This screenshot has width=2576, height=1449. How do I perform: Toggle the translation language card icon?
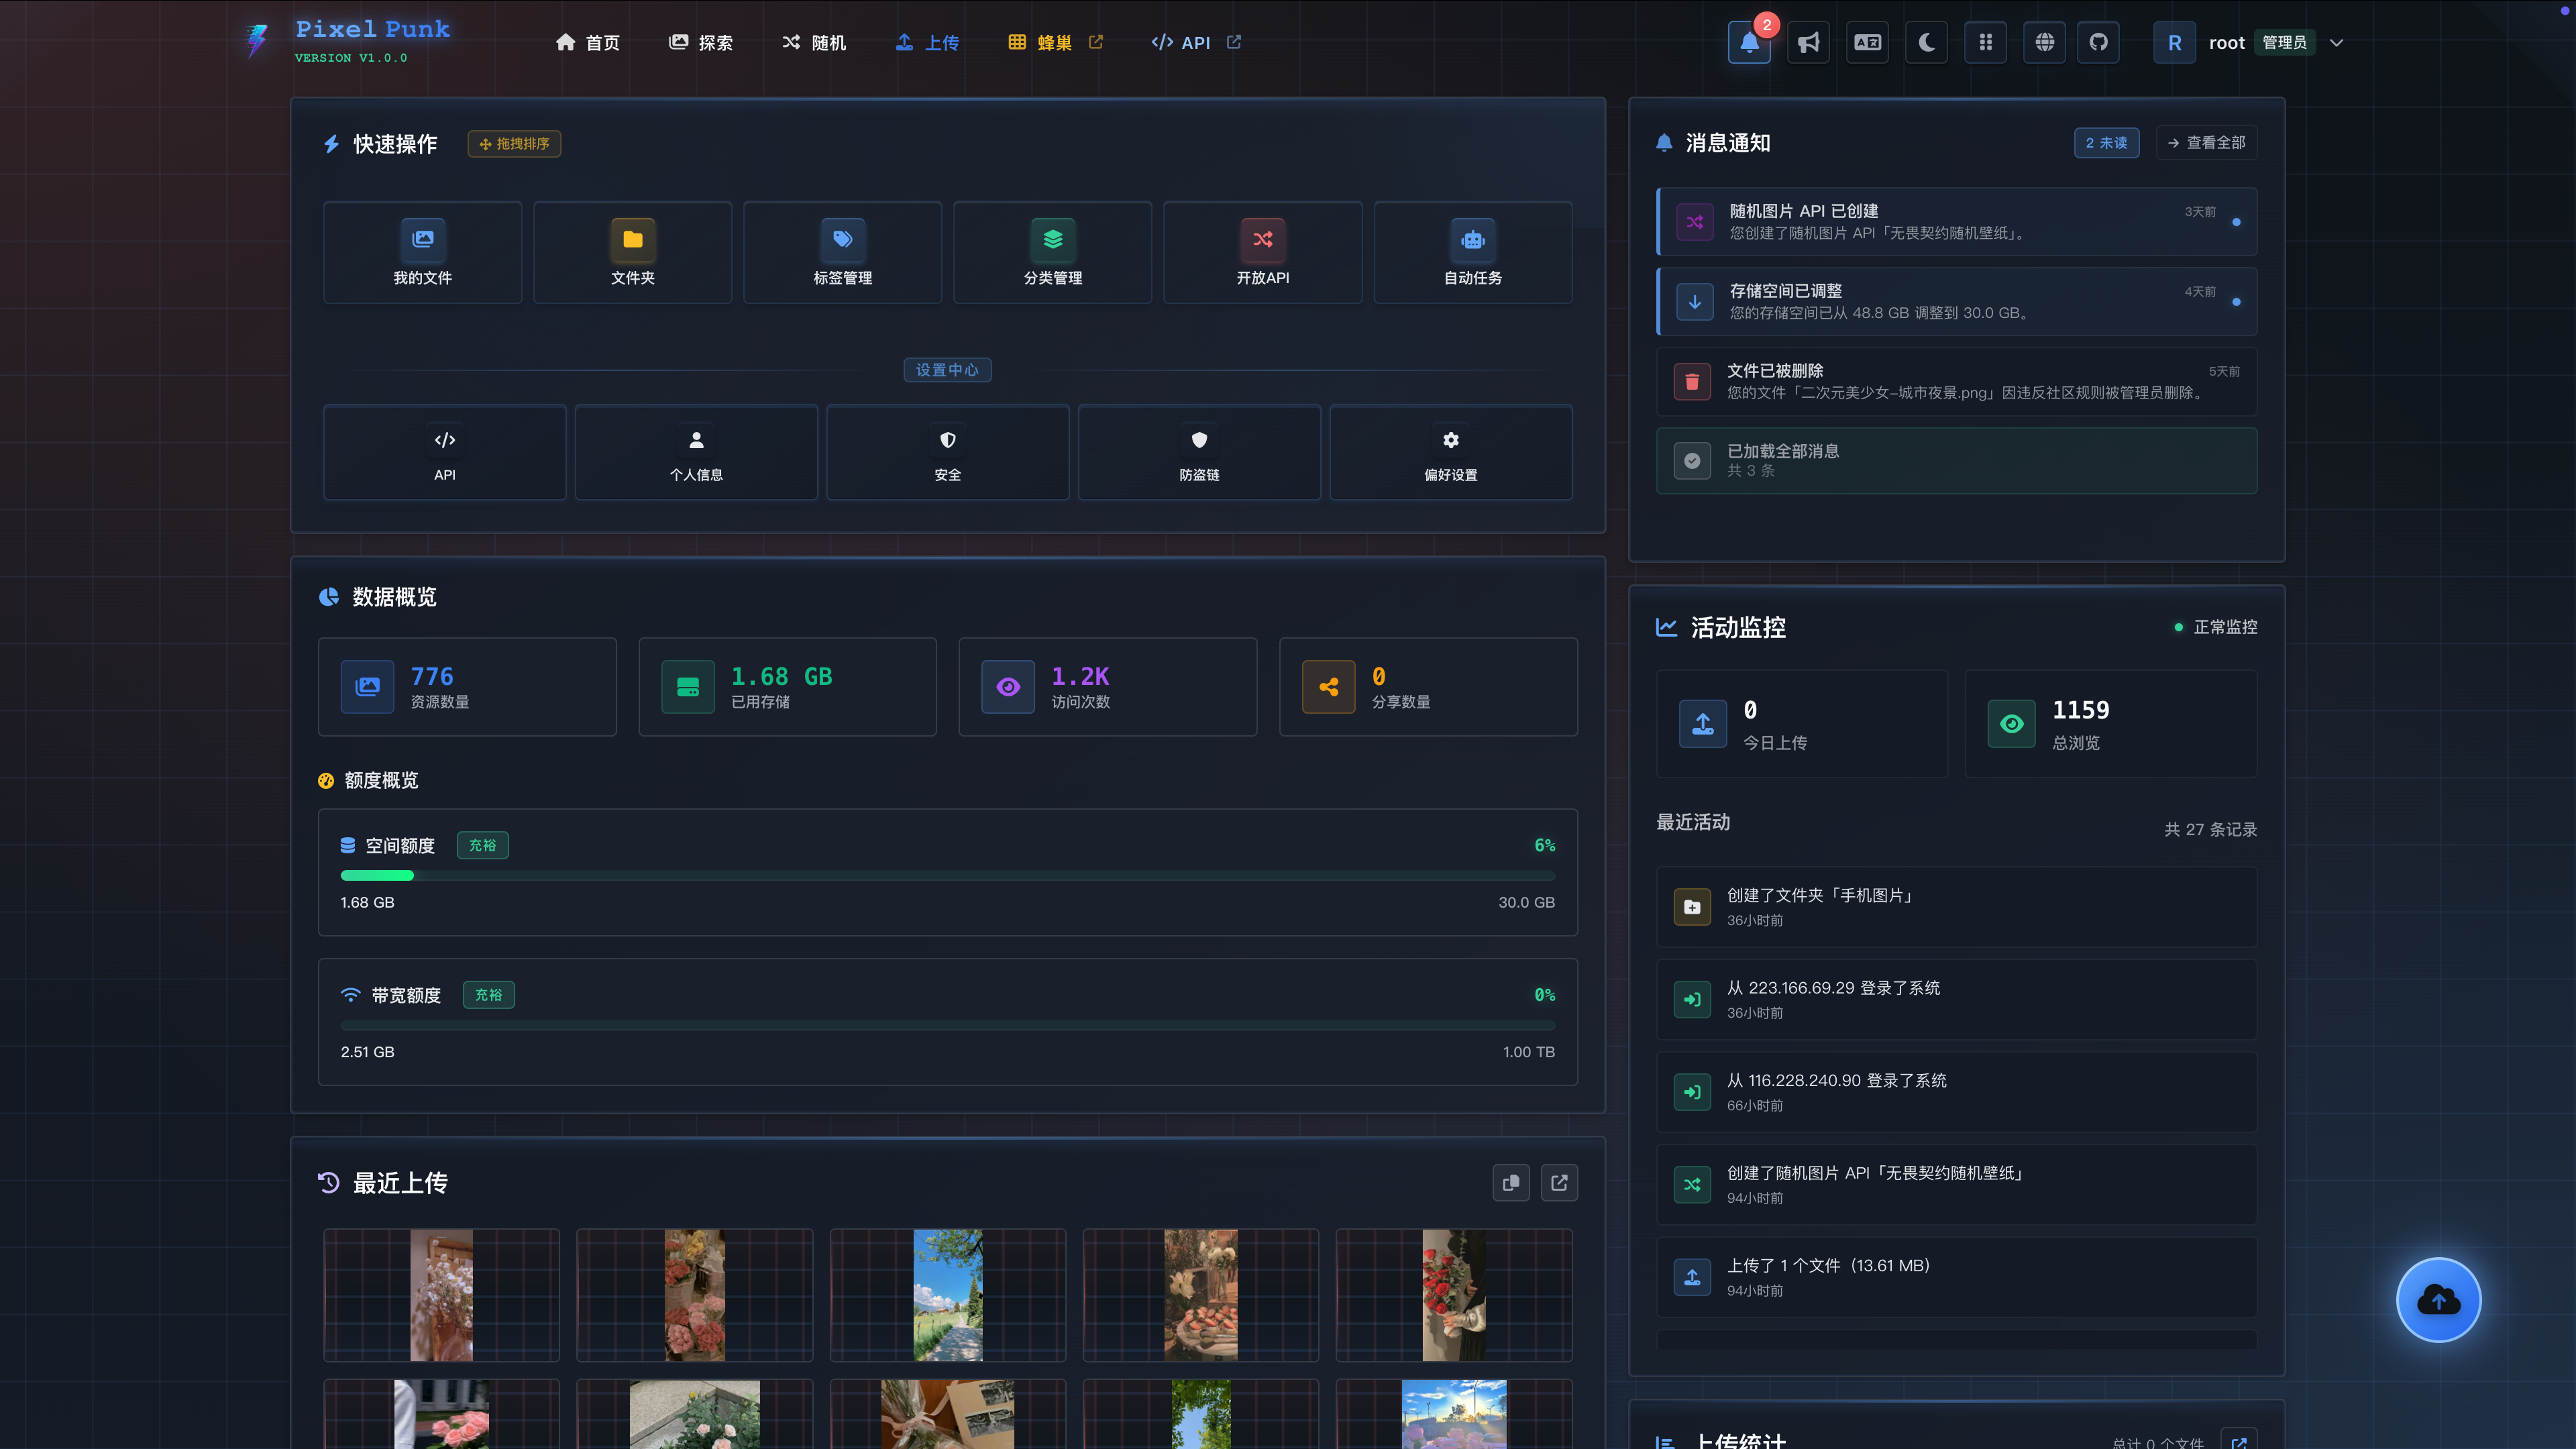(x=1867, y=43)
